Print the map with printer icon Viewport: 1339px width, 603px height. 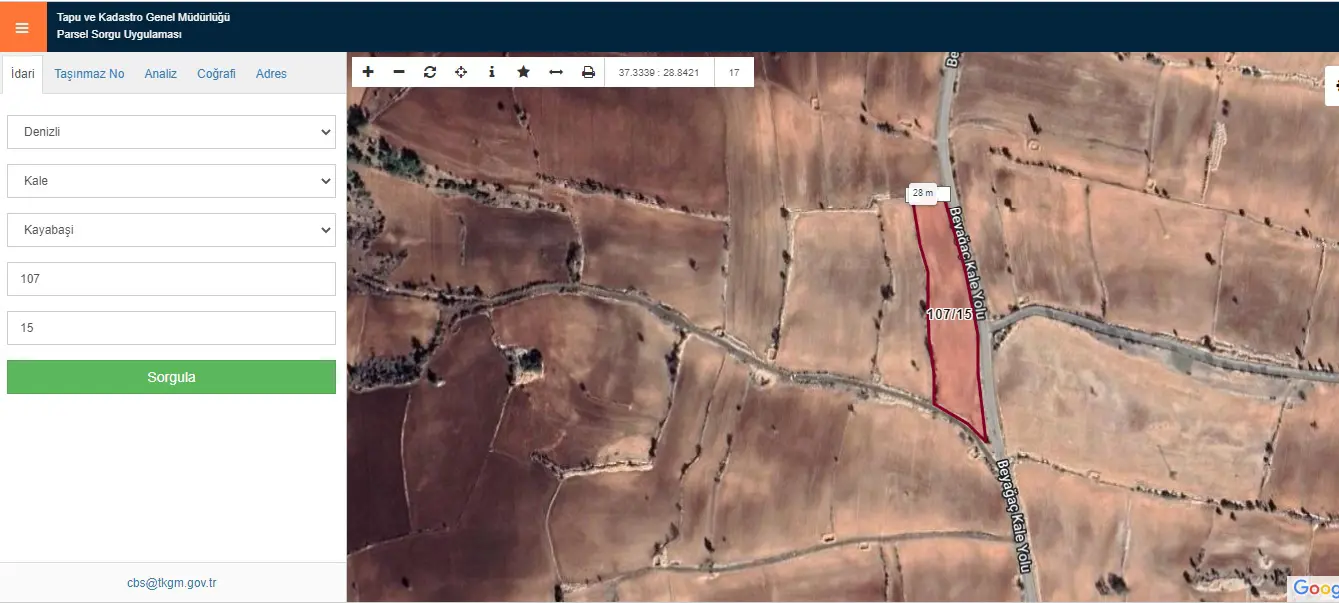click(x=588, y=72)
